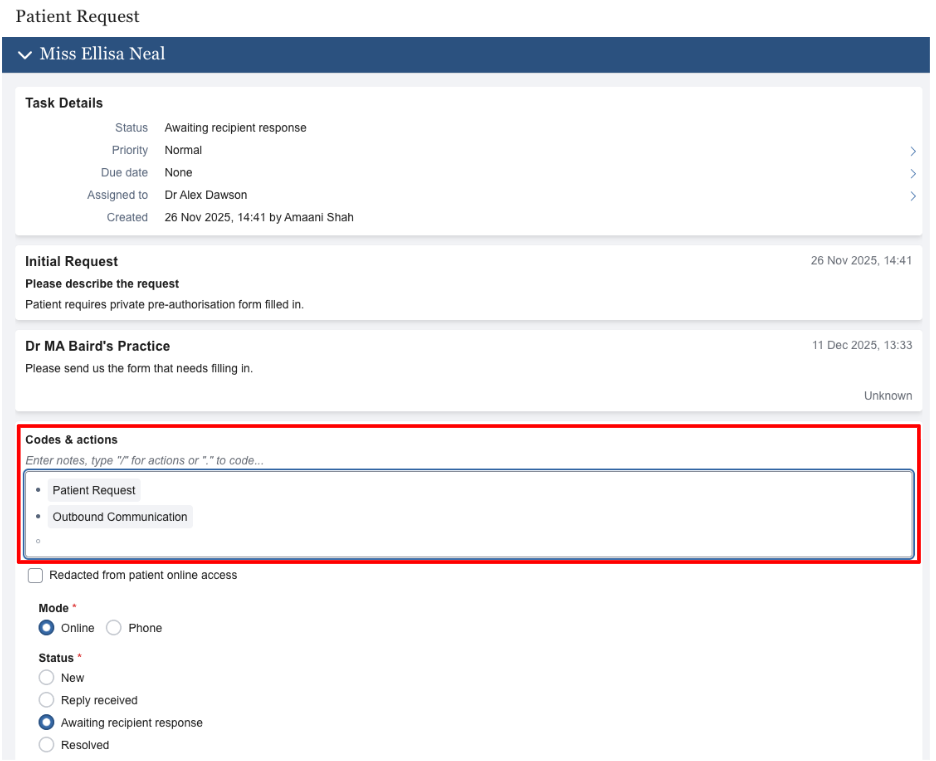Click the Miss Ellisa Neal patient name
This screenshot has height=761, width=936.
coord(102,54)
